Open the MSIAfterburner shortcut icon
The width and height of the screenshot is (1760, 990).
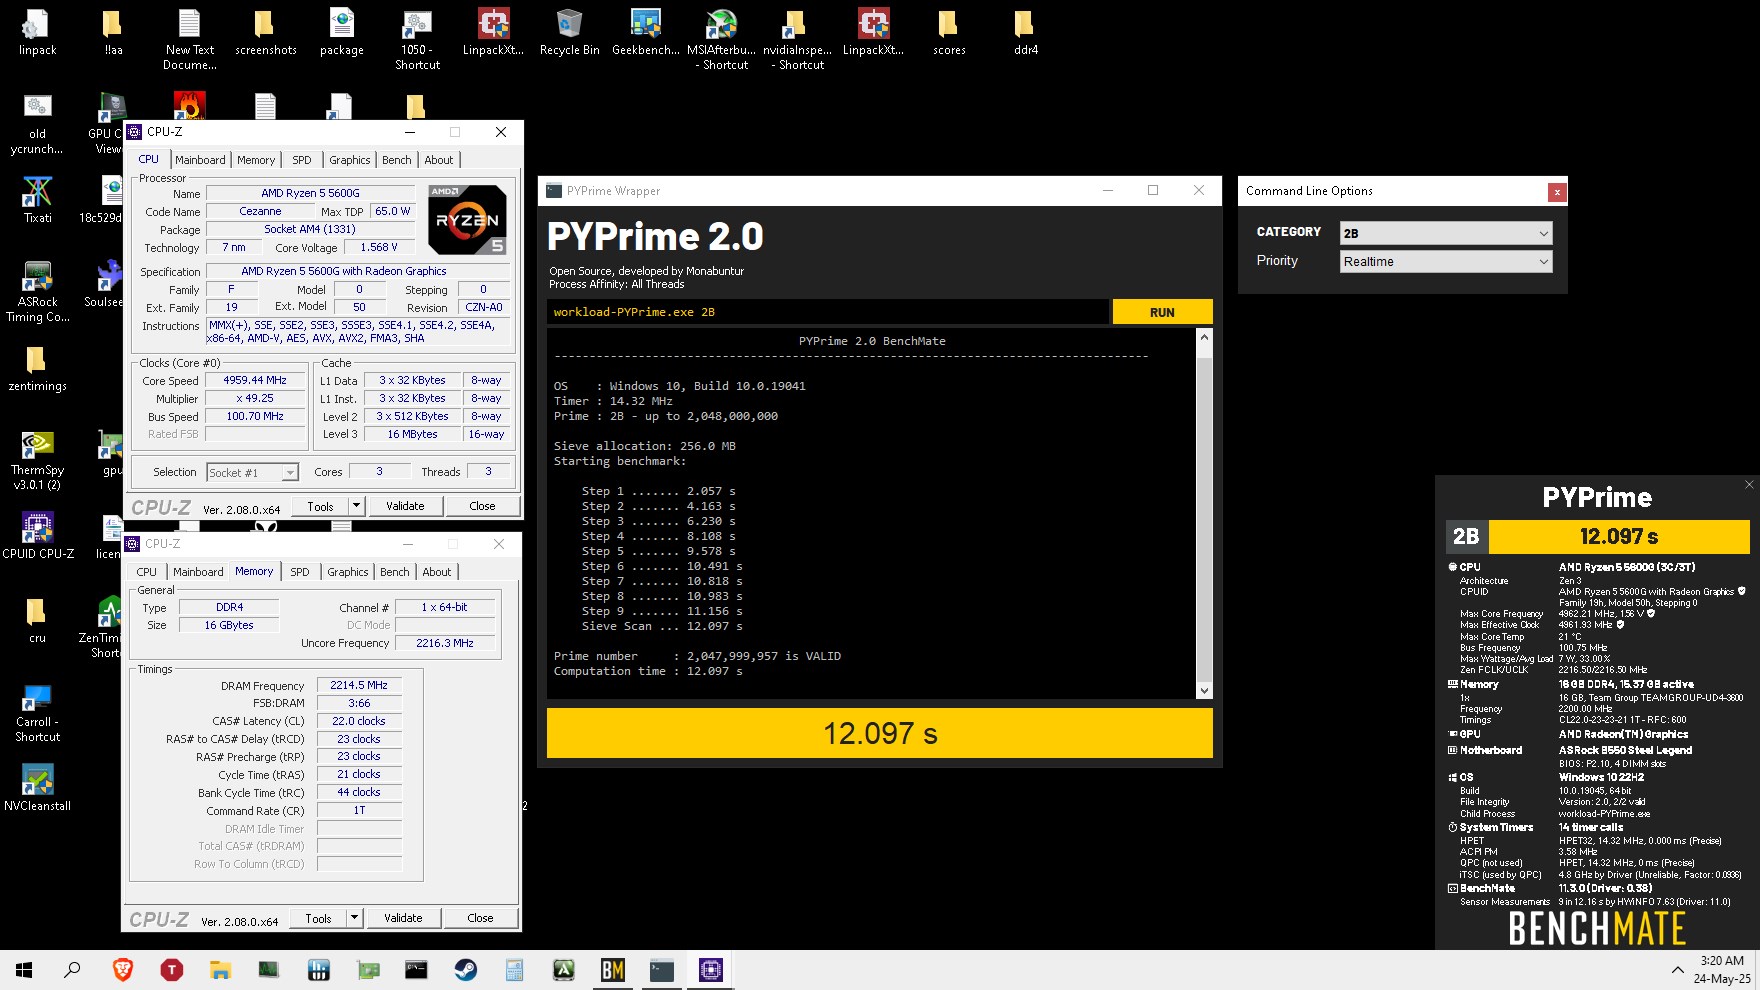click(x=721, y=39)
